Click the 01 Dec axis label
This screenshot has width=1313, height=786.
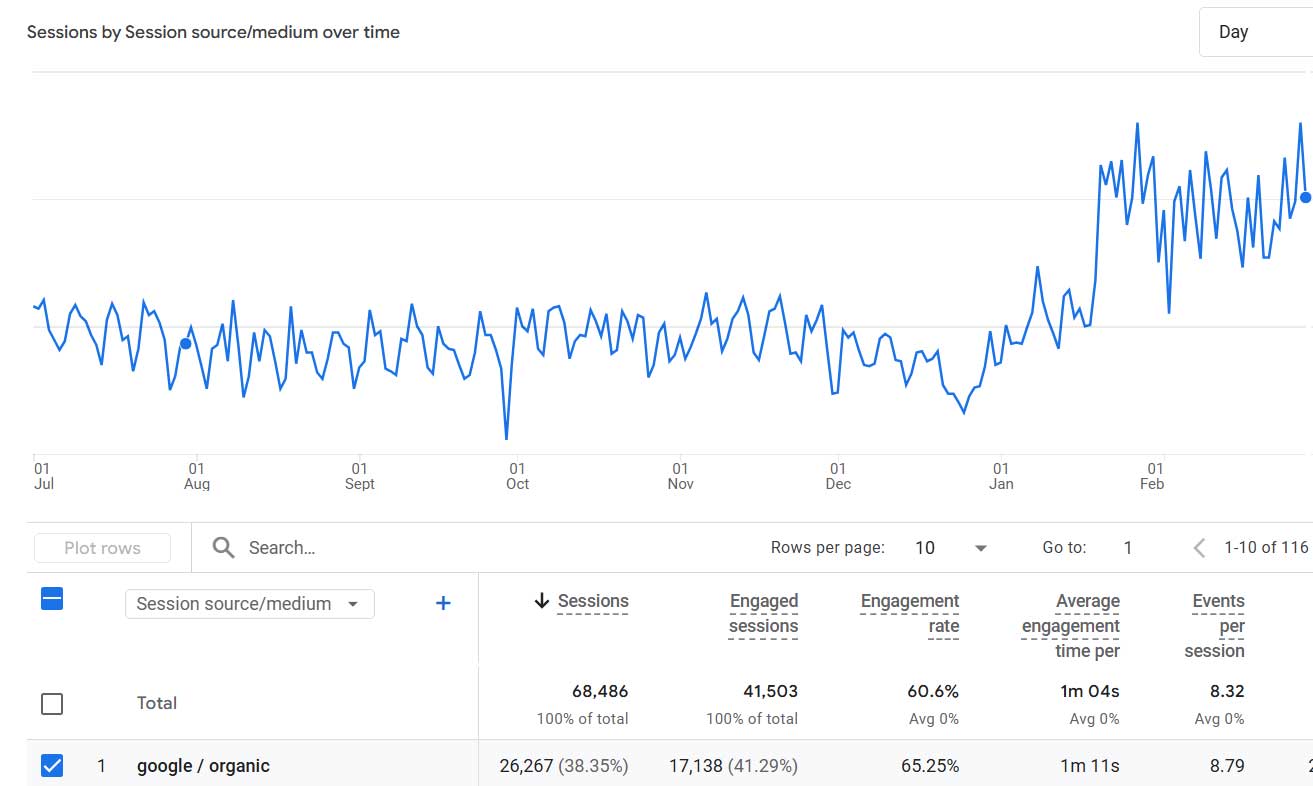(x=838, y=476)
